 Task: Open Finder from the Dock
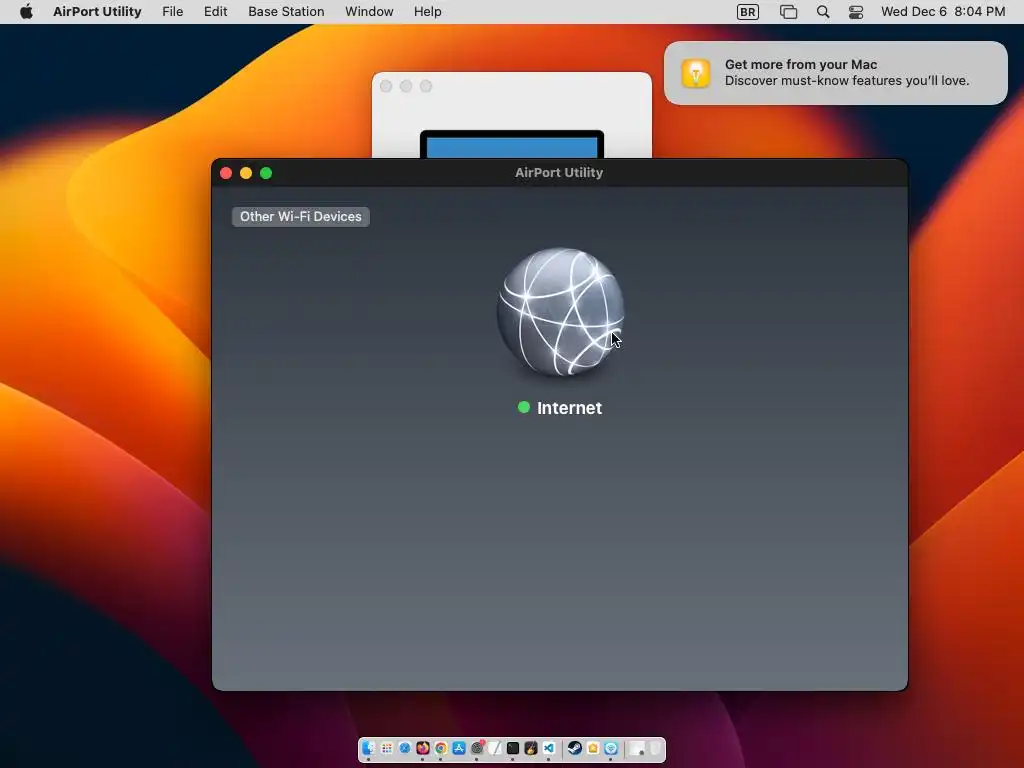tap(368, 748)
